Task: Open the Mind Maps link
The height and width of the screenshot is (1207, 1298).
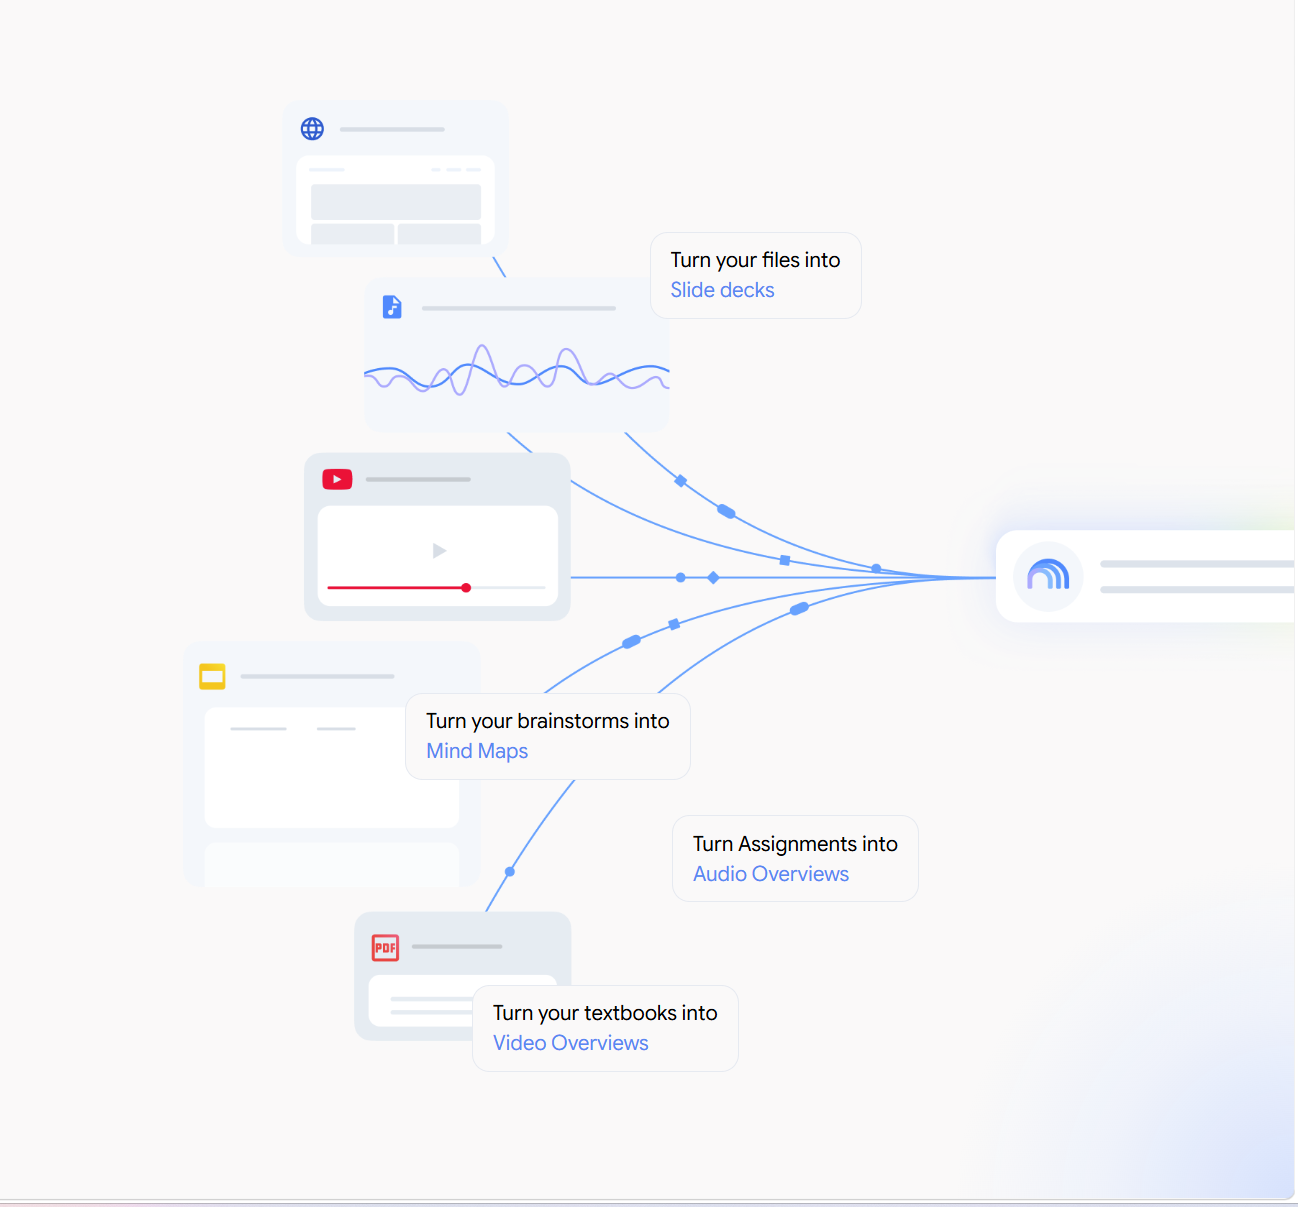Action: pos(477,751)
